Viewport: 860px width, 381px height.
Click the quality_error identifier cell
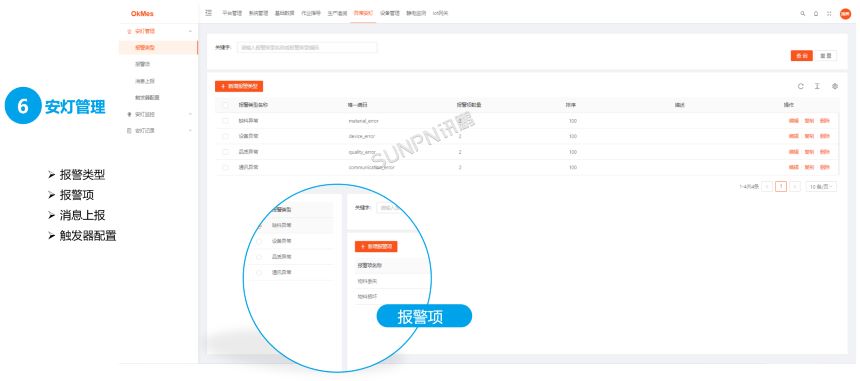pyautogui.click(x=362, y=152)
